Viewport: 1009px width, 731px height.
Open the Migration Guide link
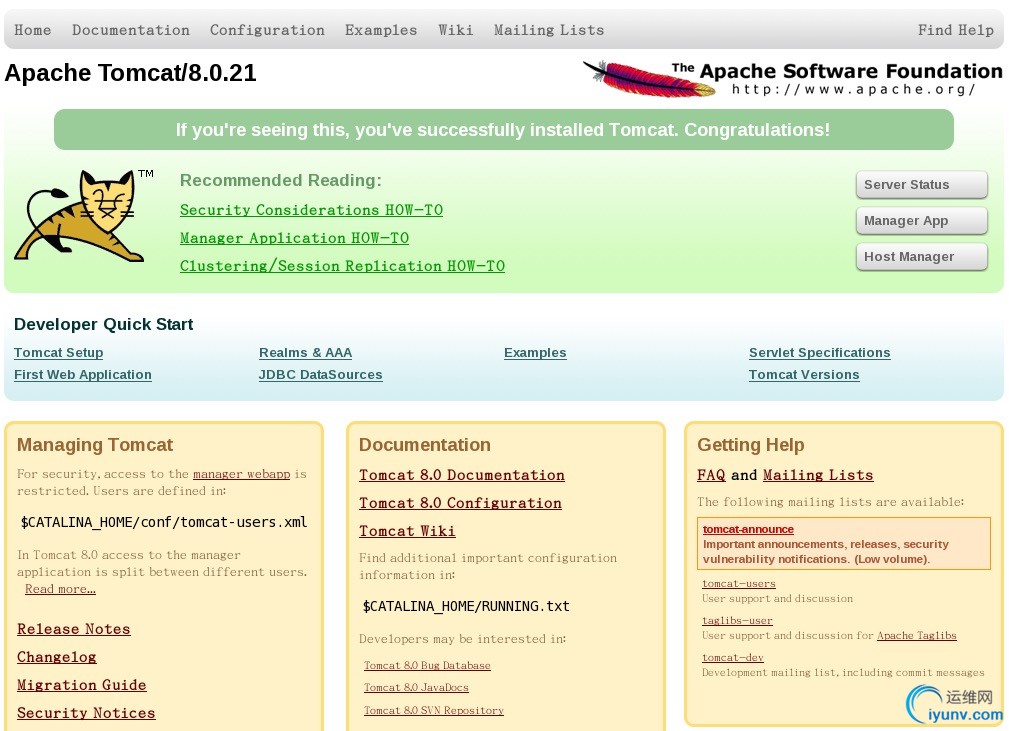(82, 685)
